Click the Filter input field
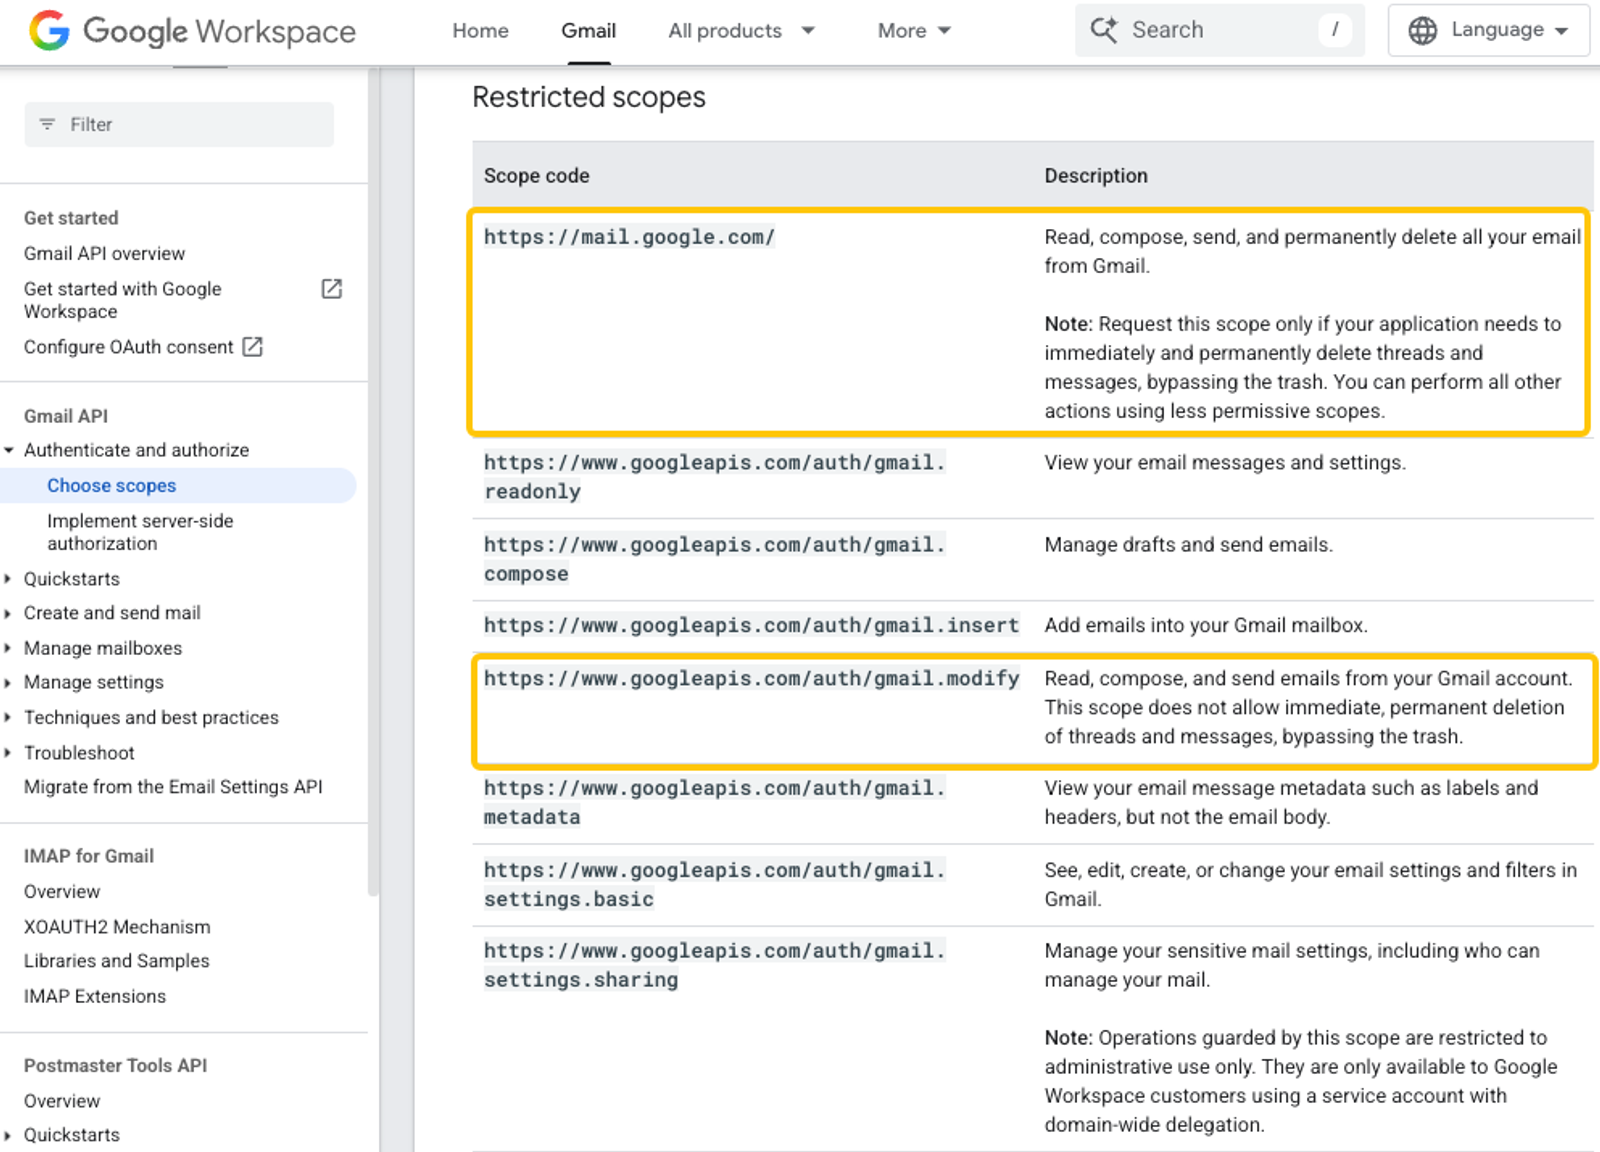Image resolution: width=1600 pixels, height=1152 pixels. 179,124
